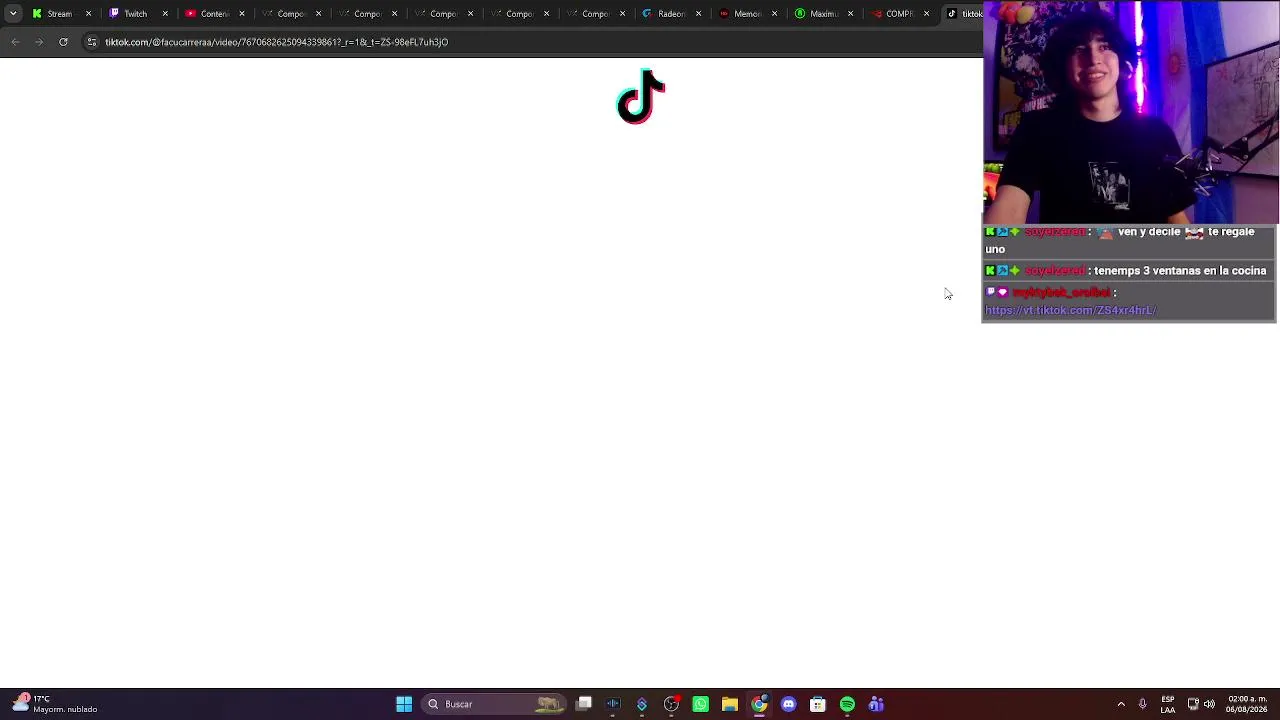Open the audio waveform app in taskbar
This screenshot has height=720, width=1280.
[613, 704]
